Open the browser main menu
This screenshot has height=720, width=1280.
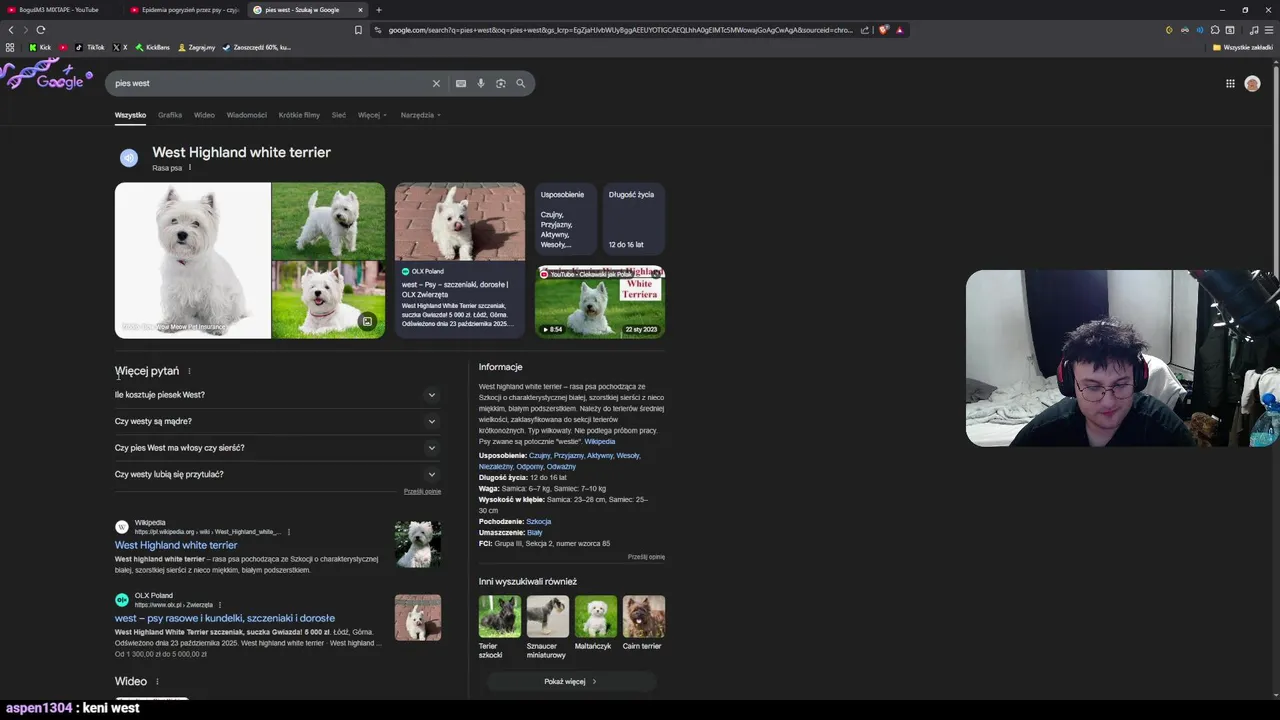click(1269, 30)
